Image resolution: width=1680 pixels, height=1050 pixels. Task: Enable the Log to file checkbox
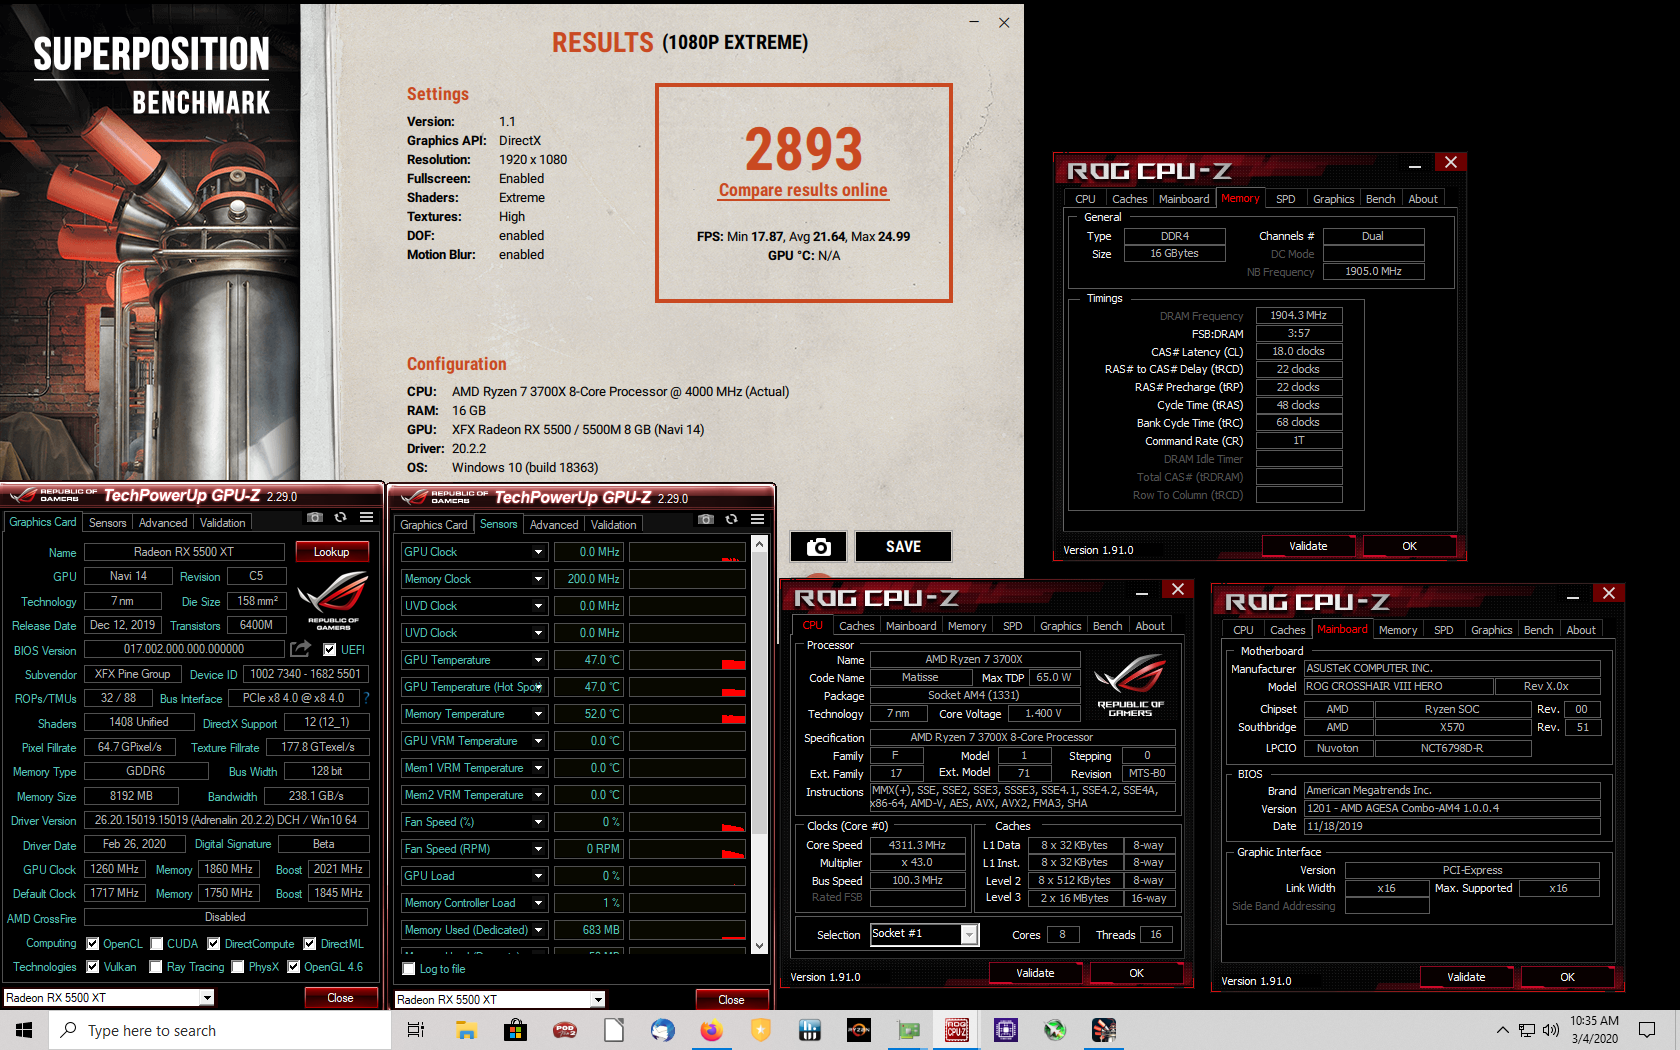pyautogui.click(x=409, y=969)
